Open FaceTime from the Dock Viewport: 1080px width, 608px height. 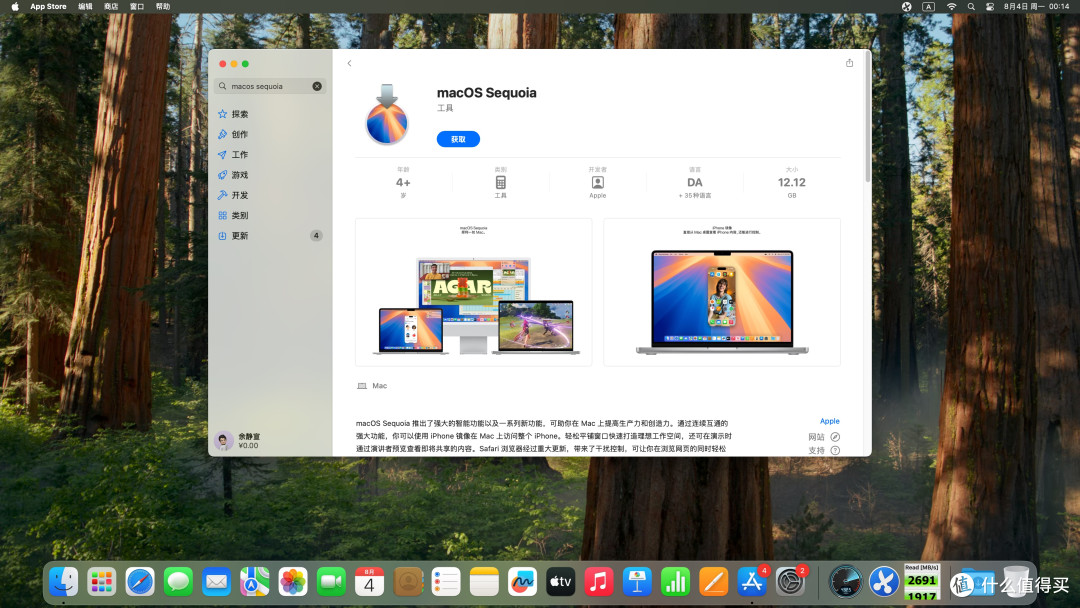pos(331,582)
